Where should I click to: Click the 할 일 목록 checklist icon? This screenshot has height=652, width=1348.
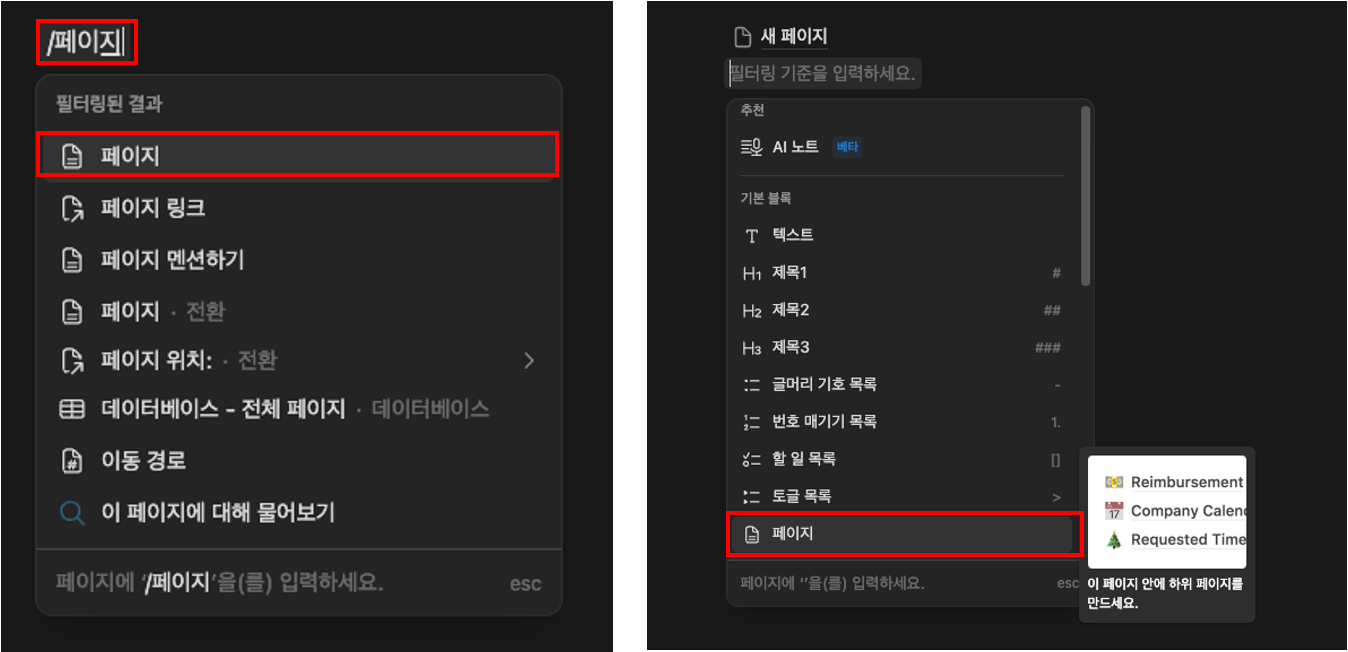coord(751,459)
